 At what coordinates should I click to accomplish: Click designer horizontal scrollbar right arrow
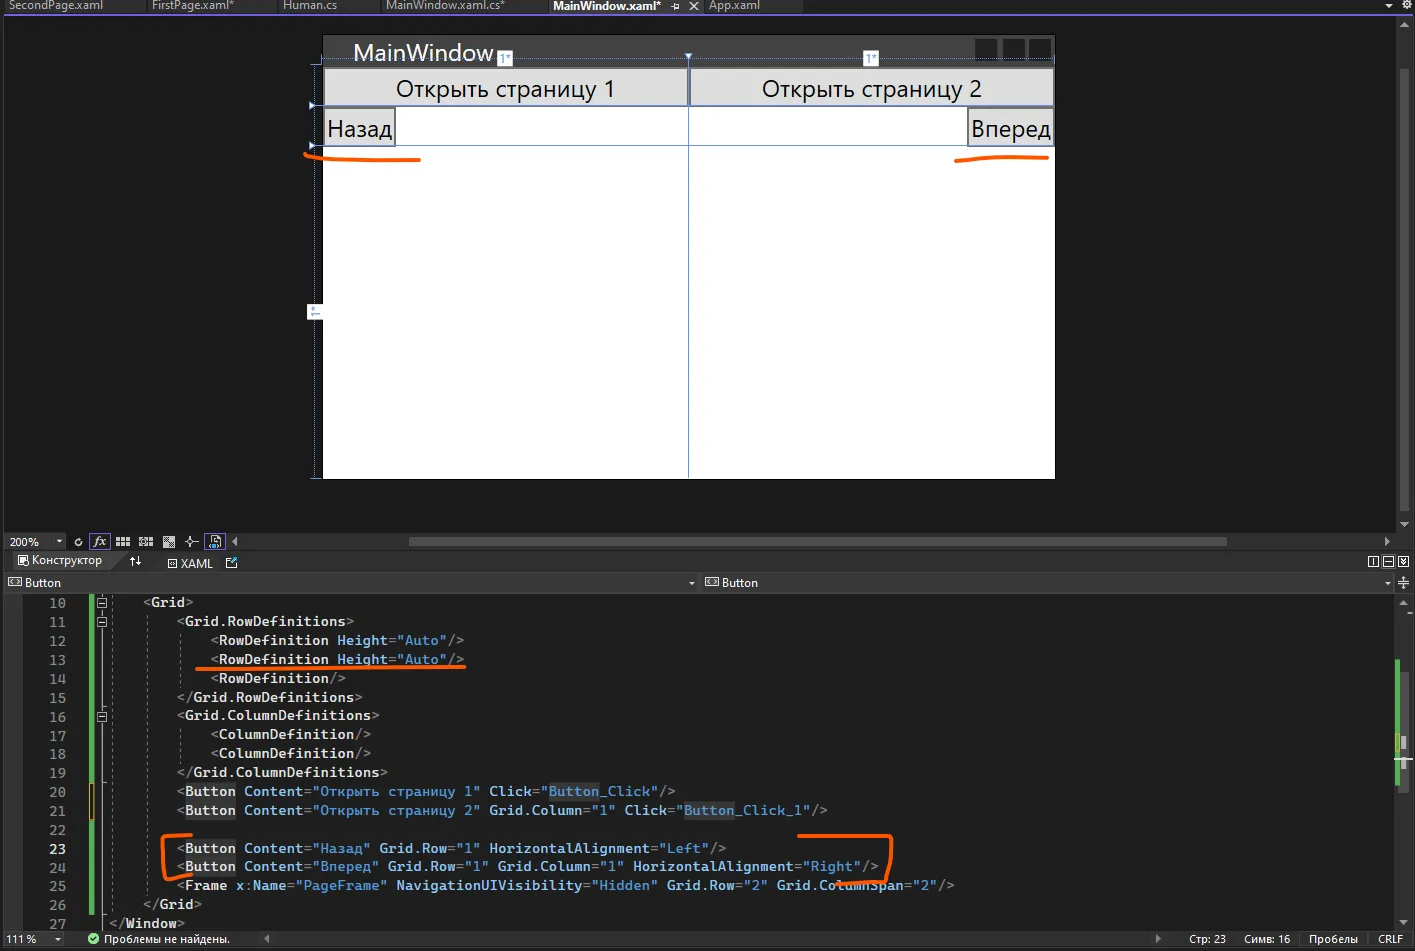pyautogui.click(x=1387, y=541)
